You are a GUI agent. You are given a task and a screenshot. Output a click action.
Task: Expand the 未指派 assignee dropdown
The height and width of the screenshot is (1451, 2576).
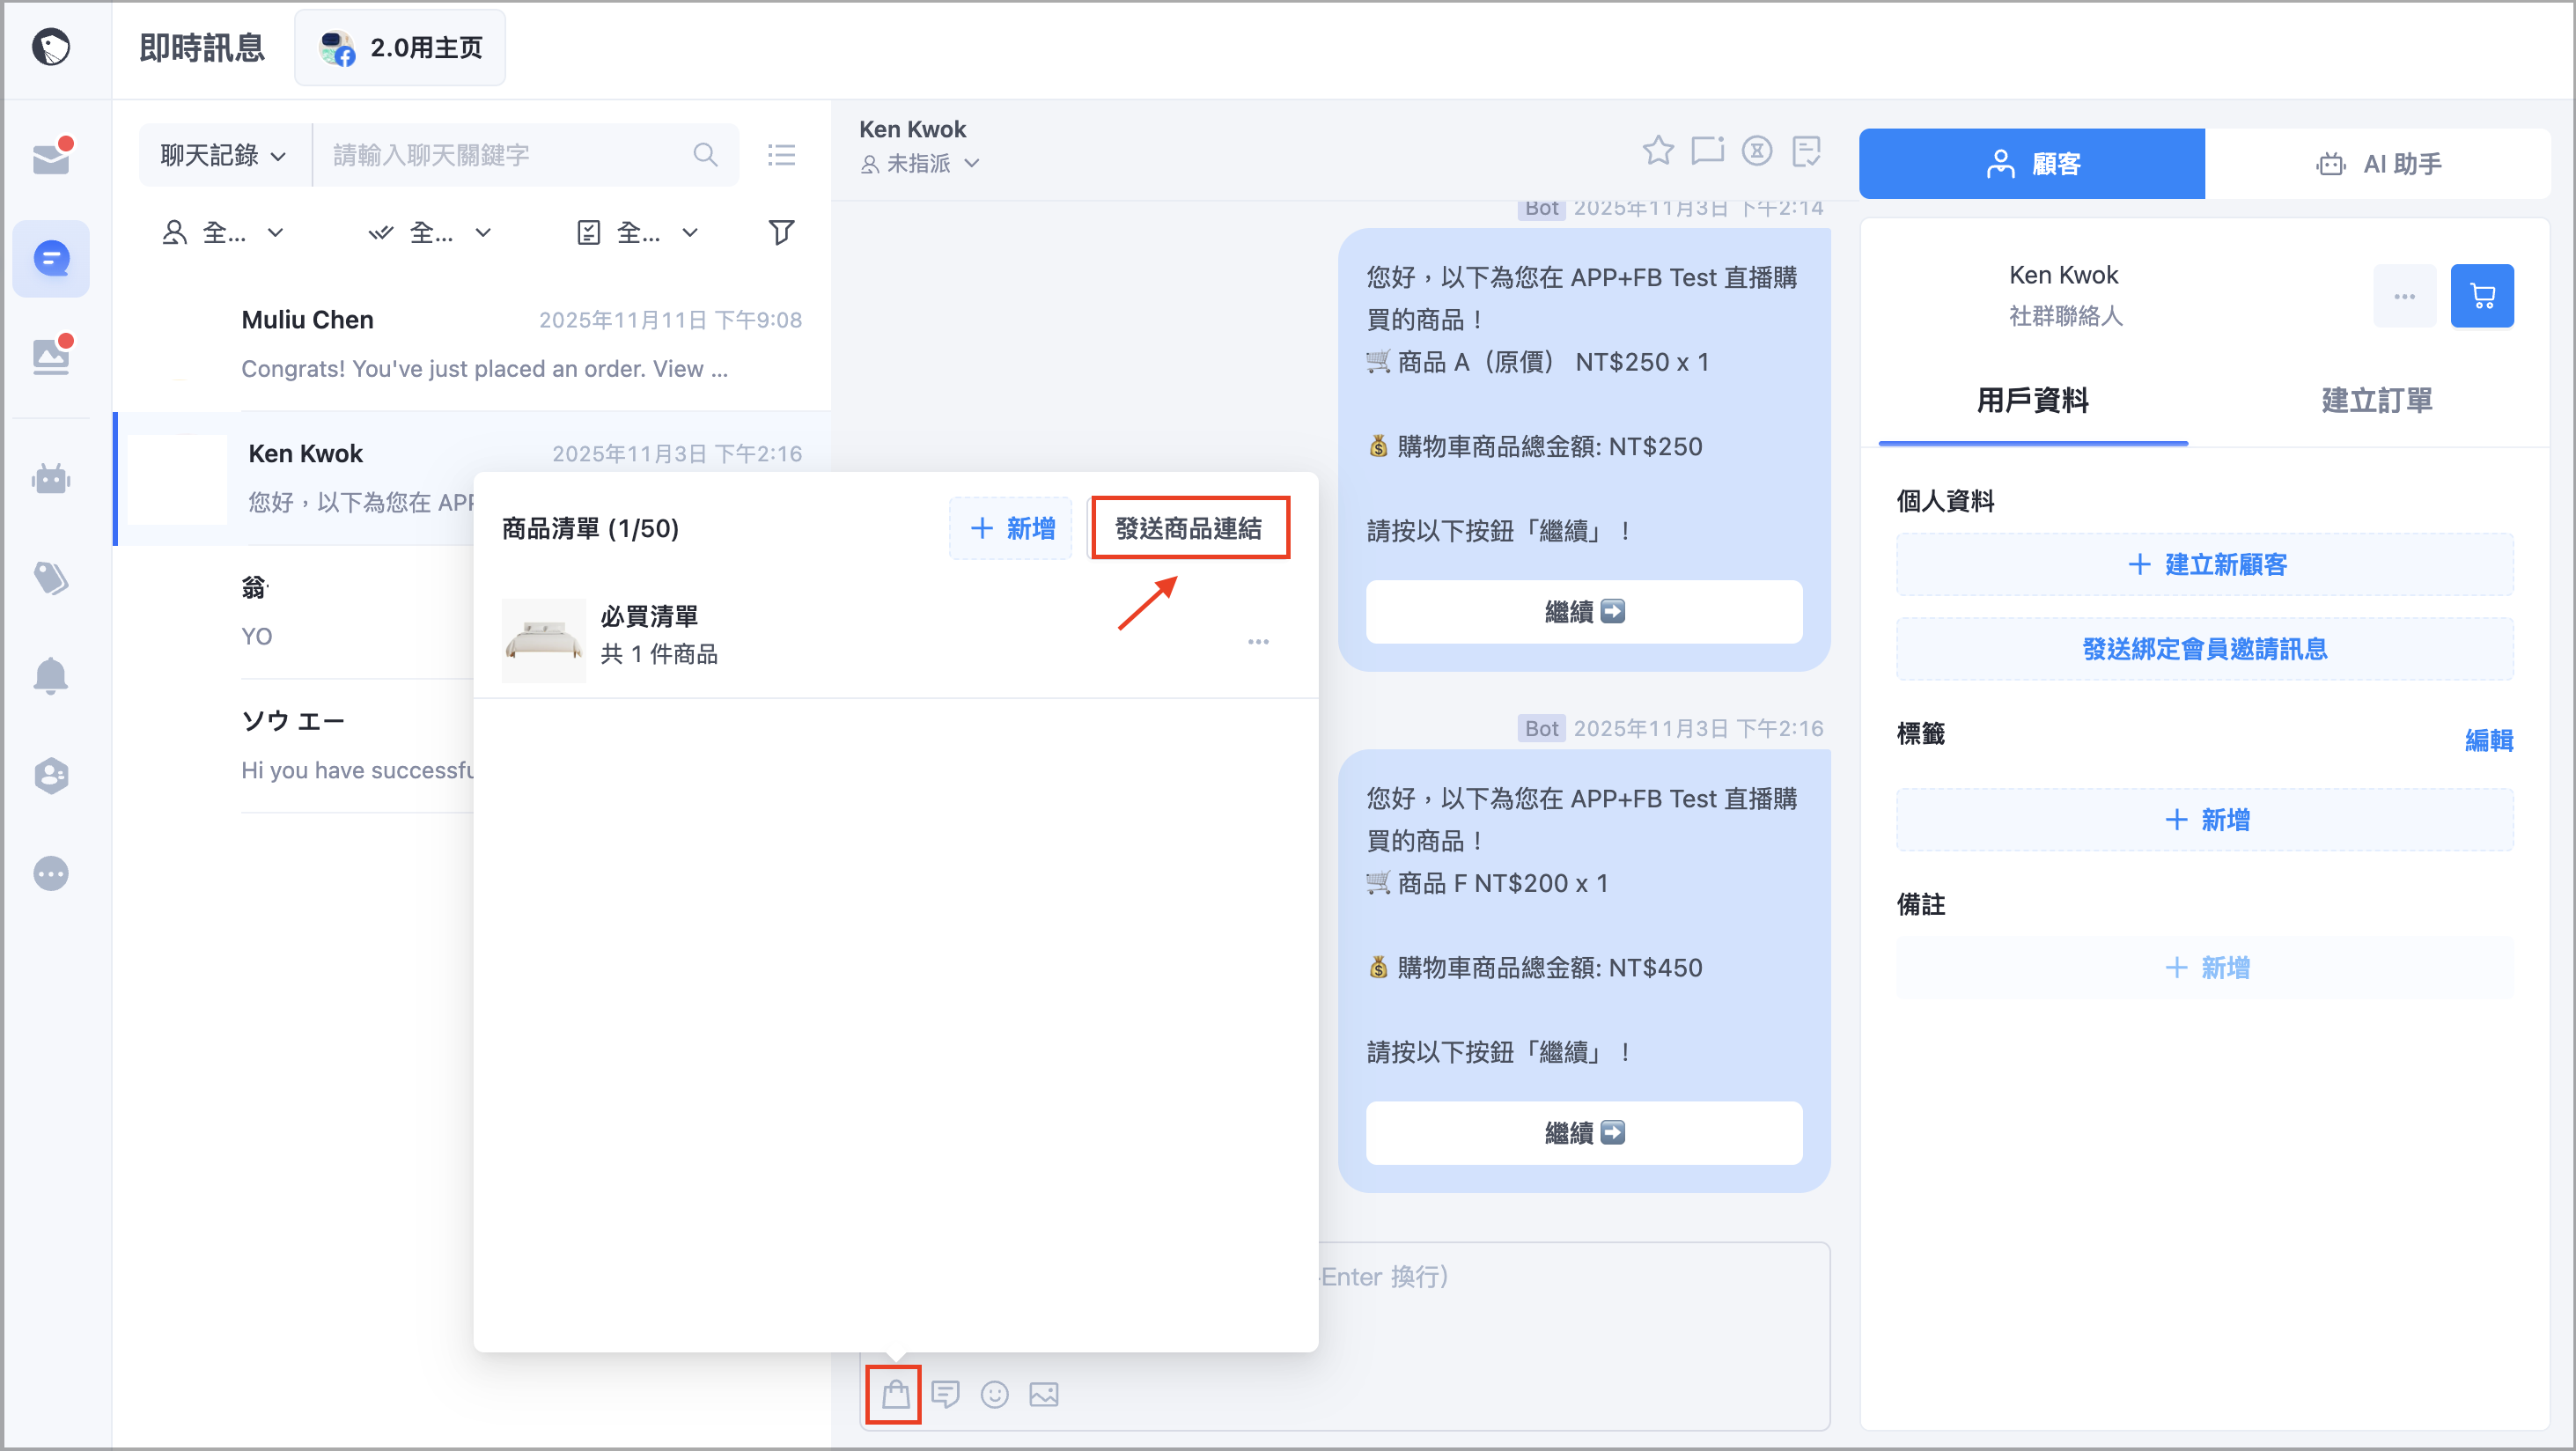[x=919, y=163]
